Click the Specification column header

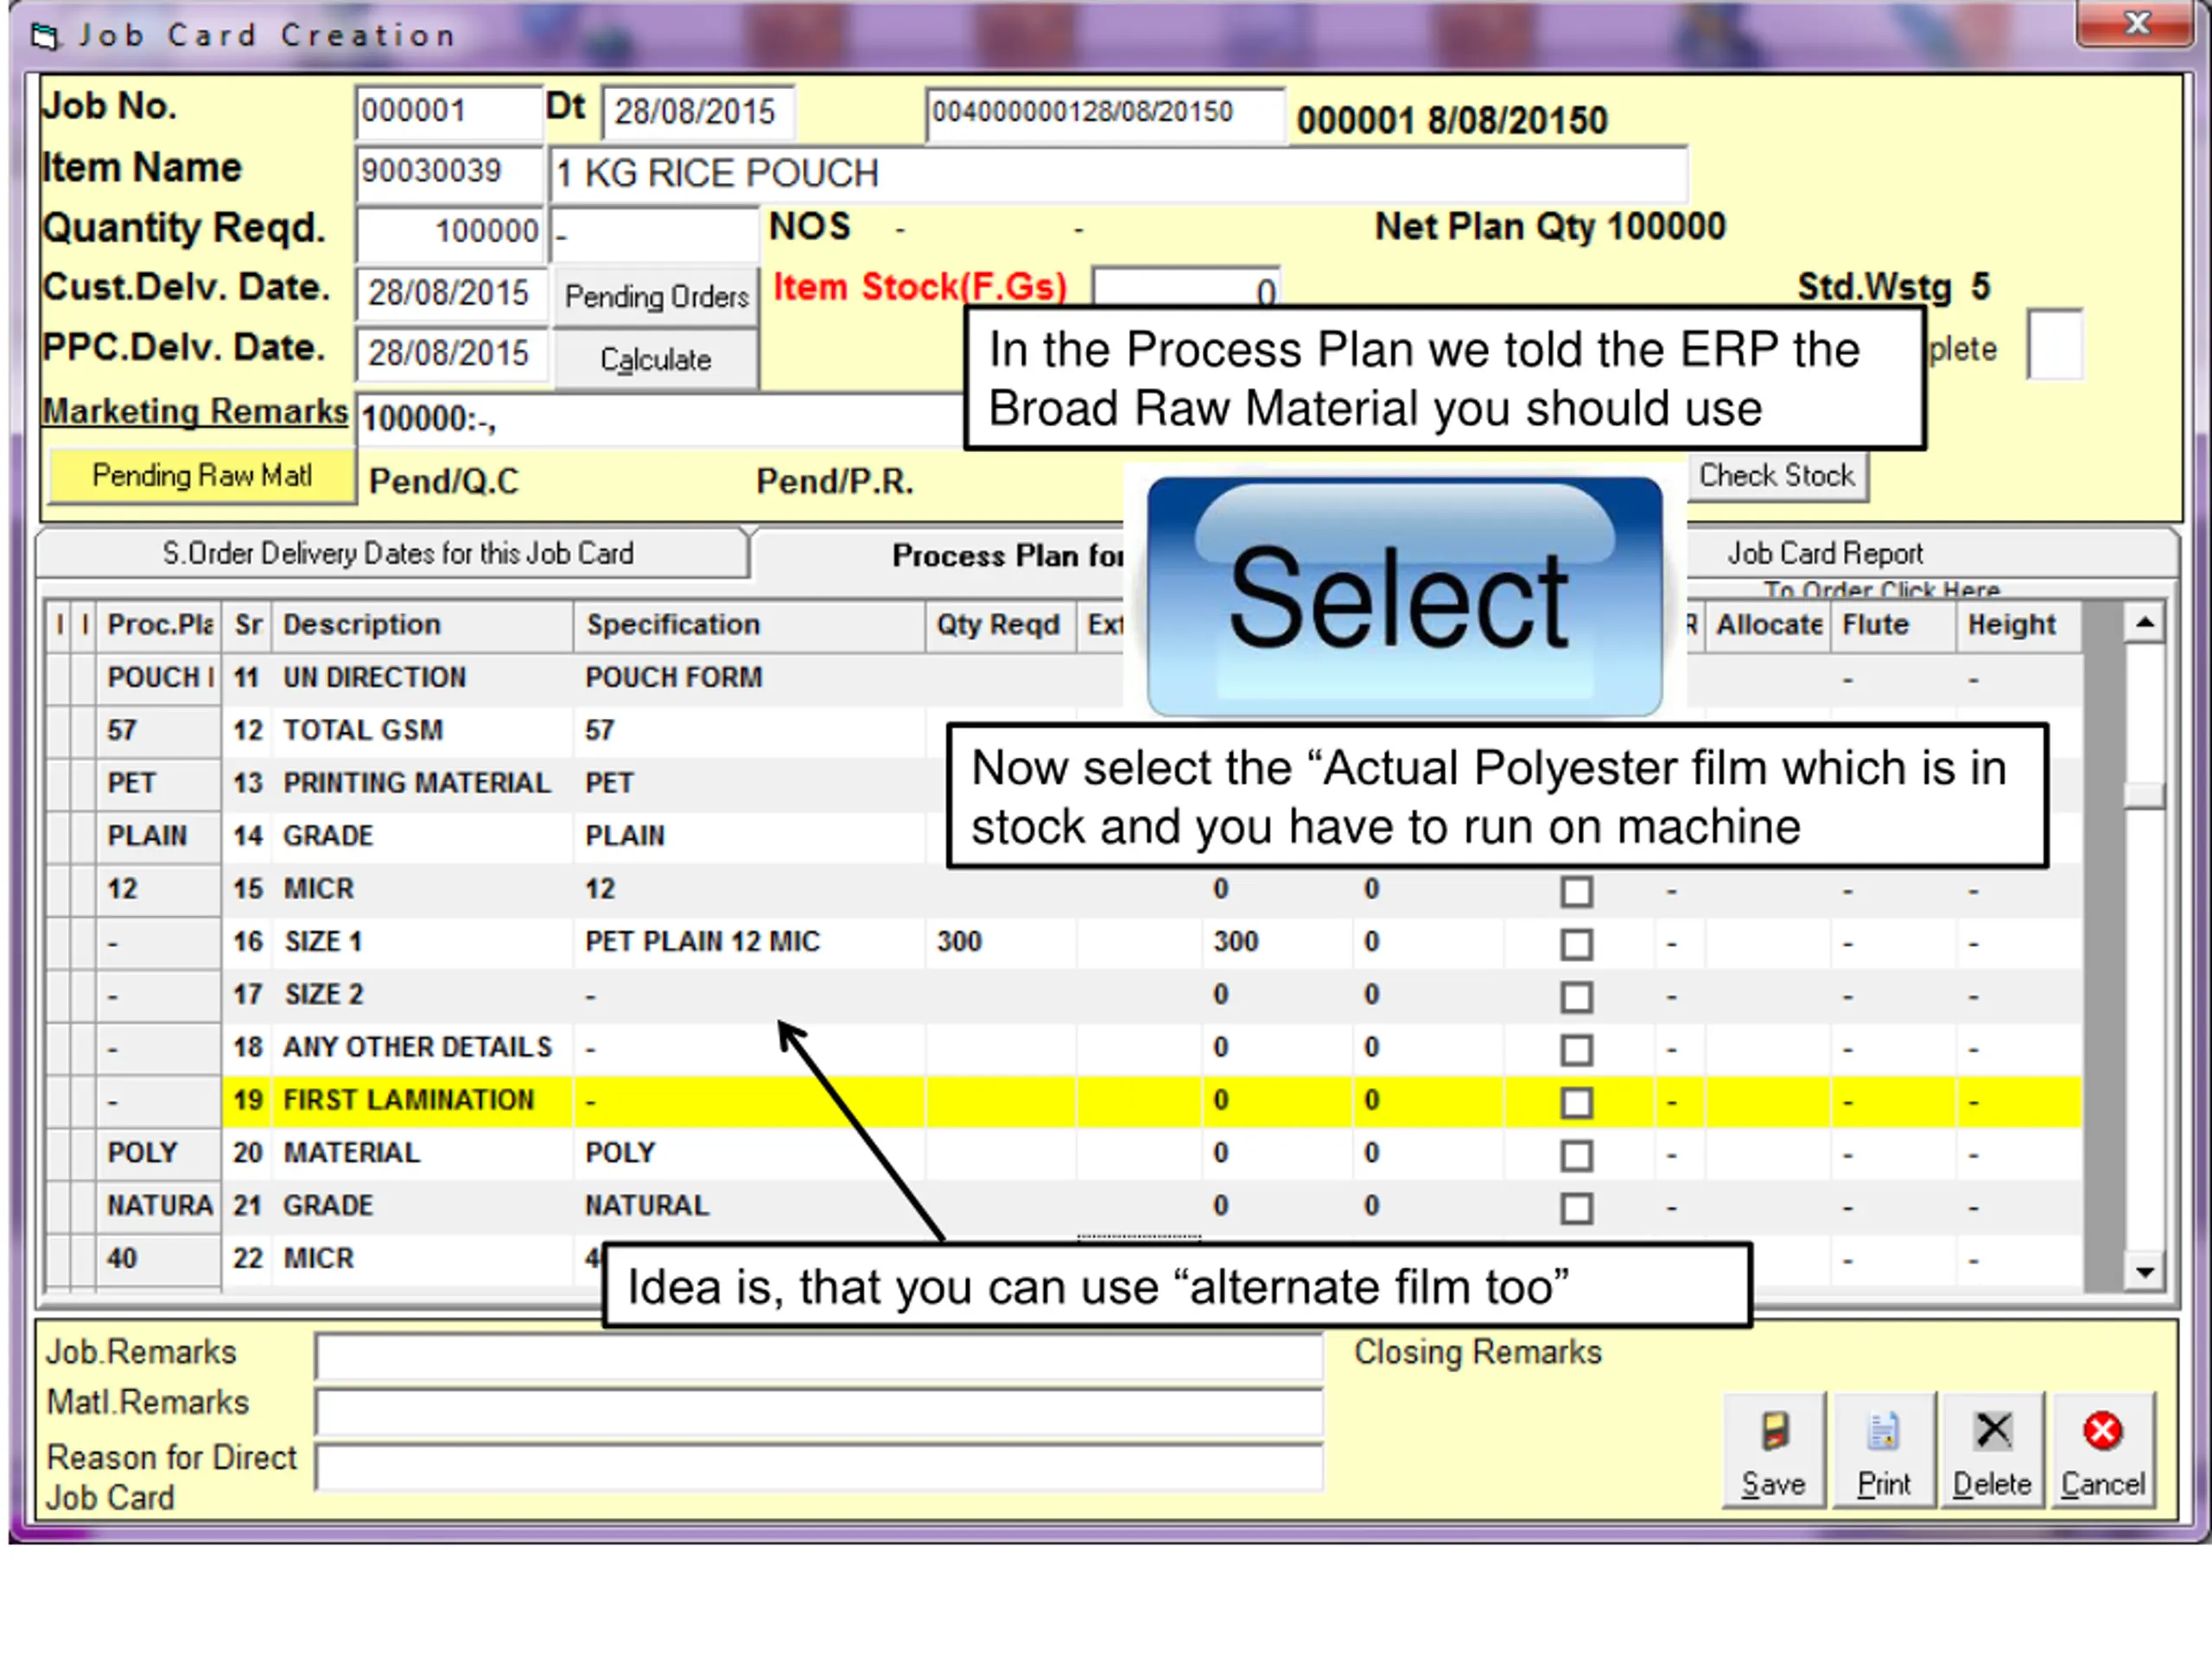pyautogui.click(x=749, y=626)
